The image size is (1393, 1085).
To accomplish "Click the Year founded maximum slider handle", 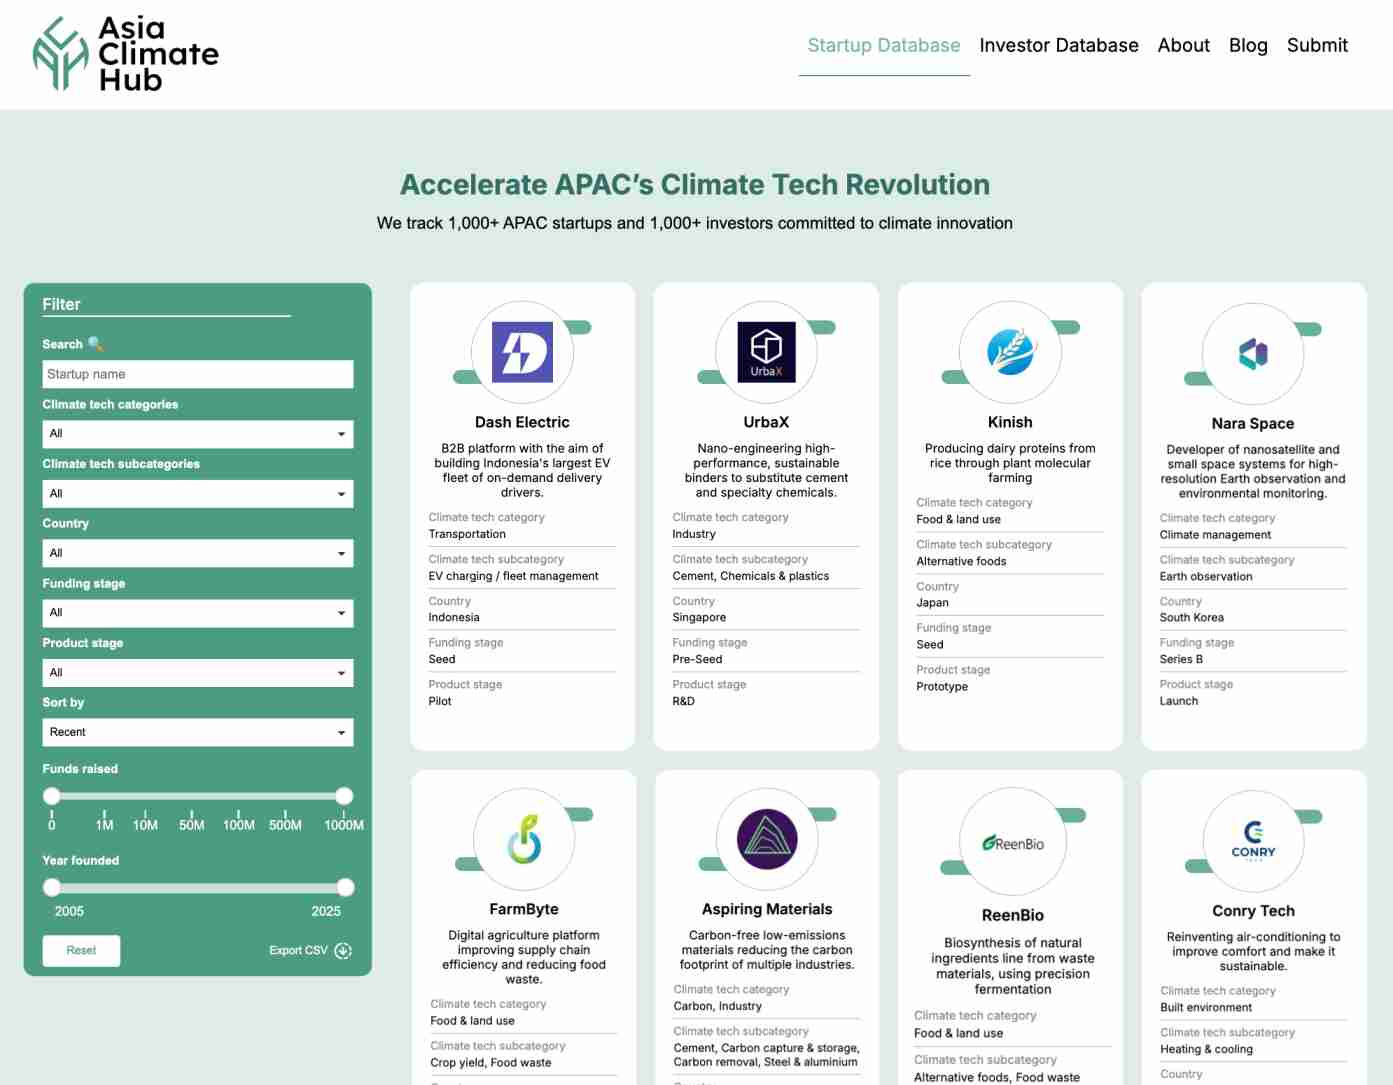I will 345,887.
